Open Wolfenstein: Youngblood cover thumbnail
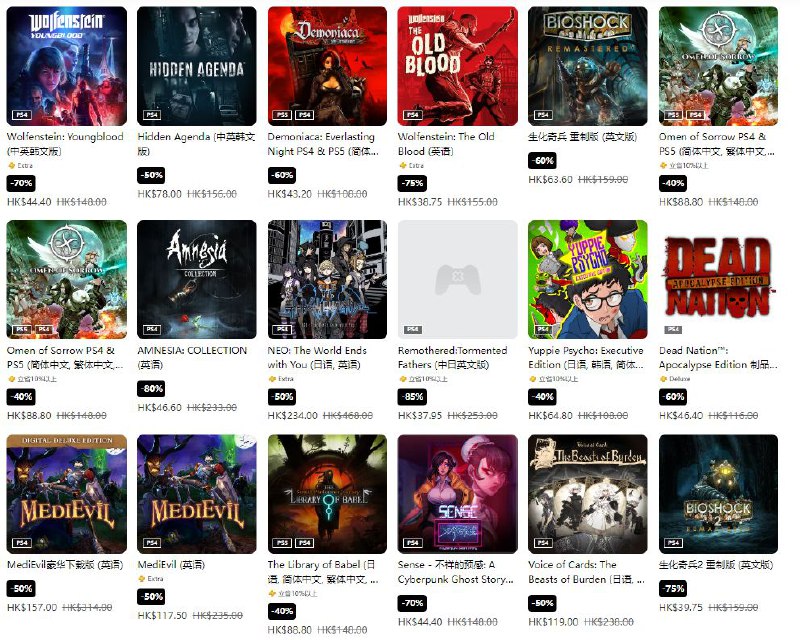This screenshot has width=800, height=640. 66,66
